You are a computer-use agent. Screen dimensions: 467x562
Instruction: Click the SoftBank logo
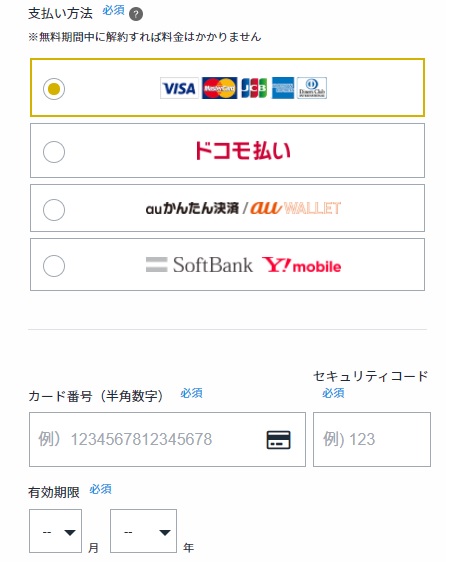coord(199,265)
